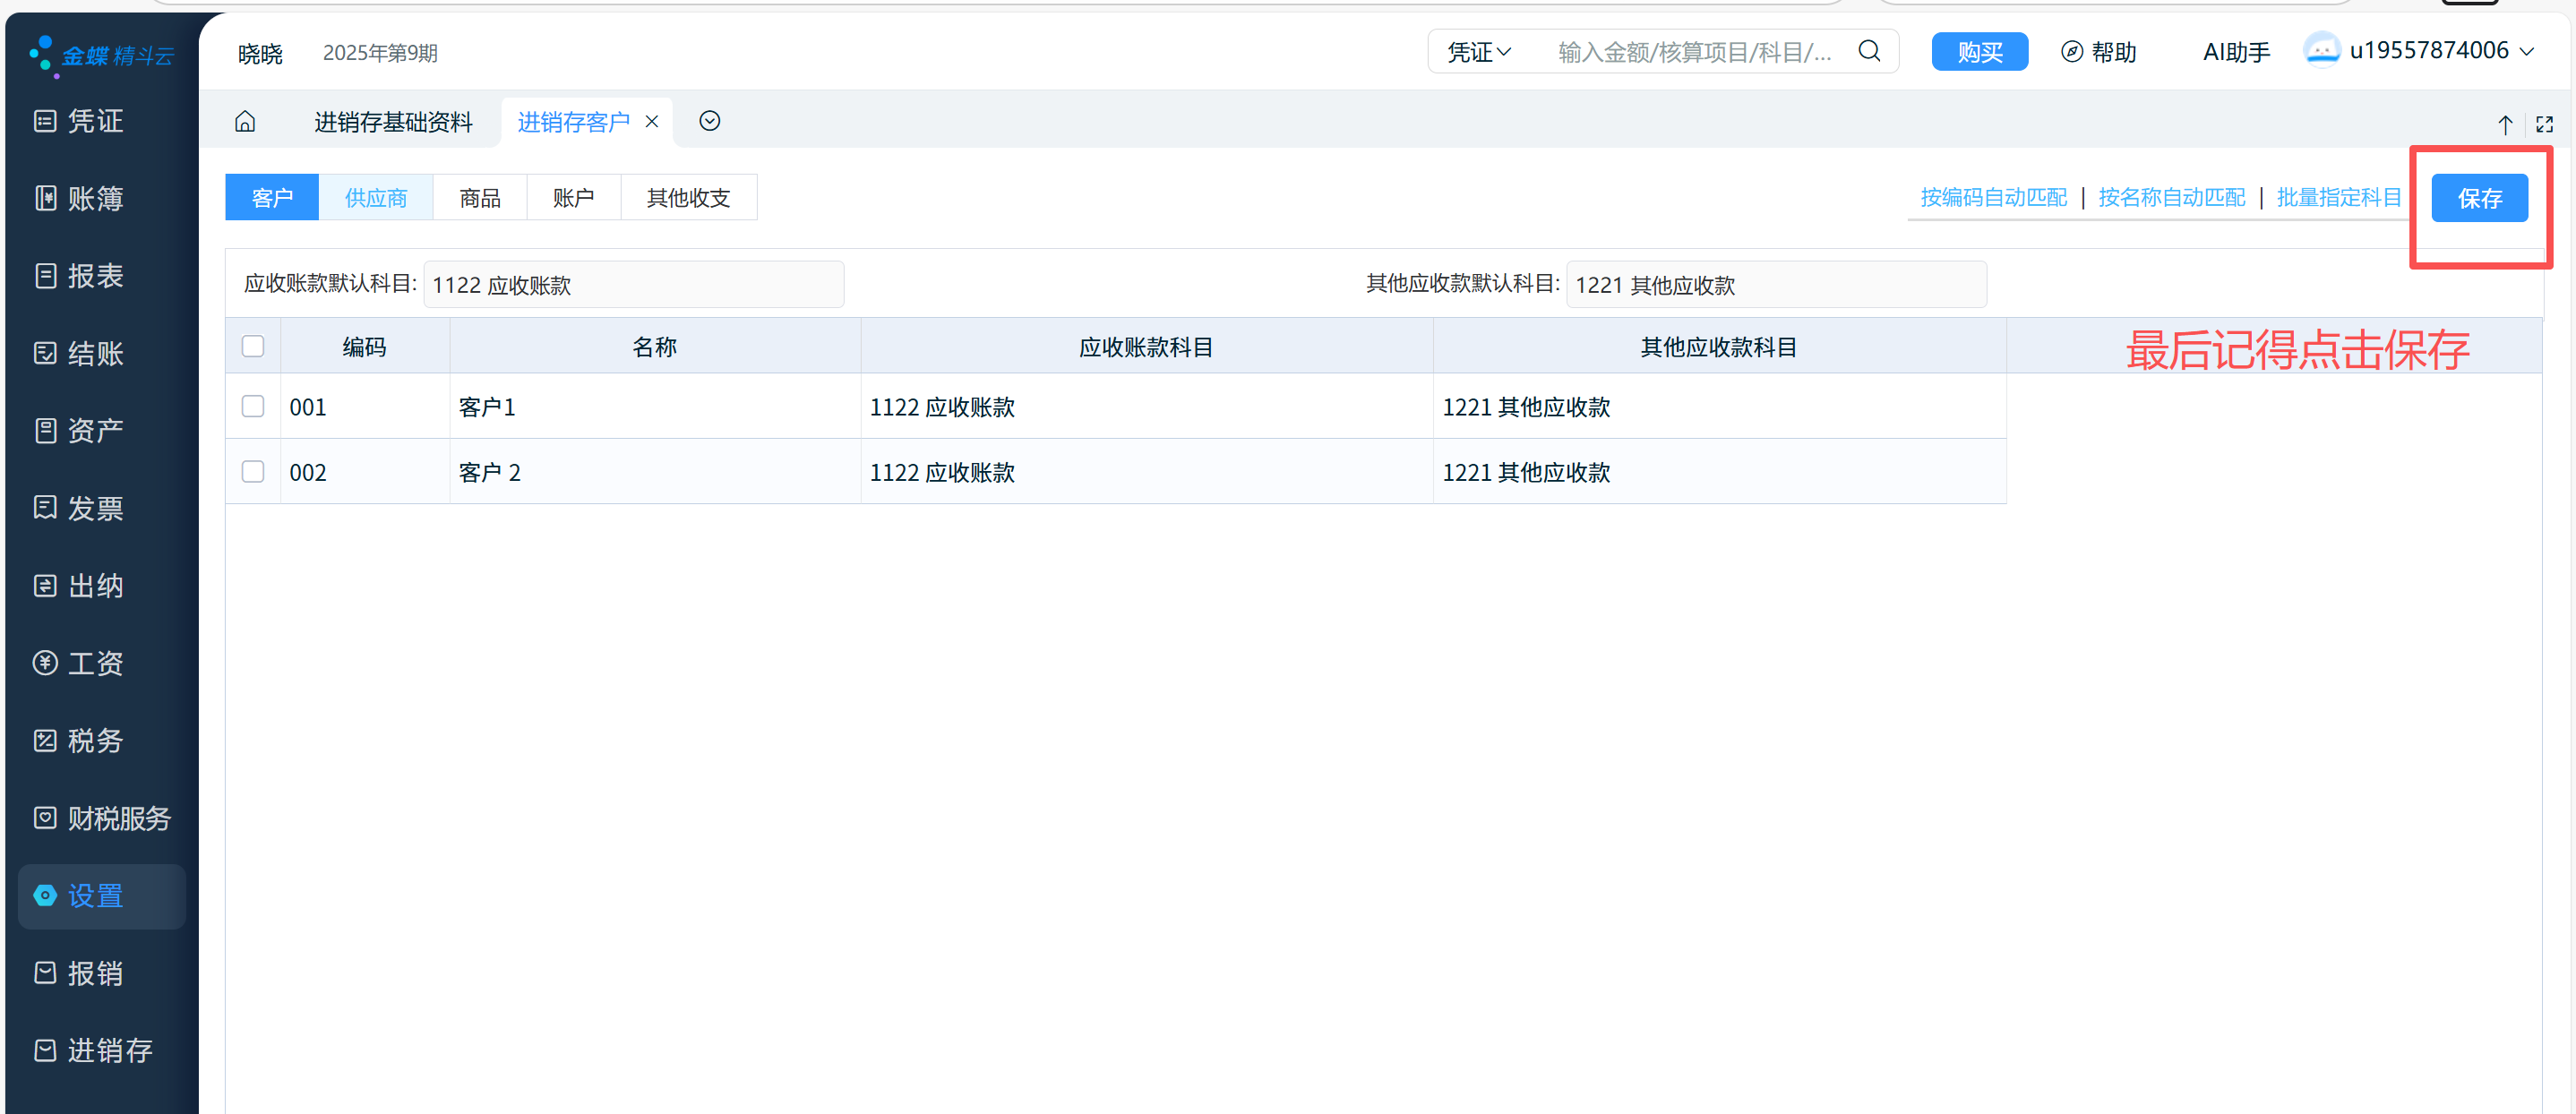Open the 进销存 sidebar module
Image resolution: width=2576 pixels, height=1114 pixels.
point(94,1050)
